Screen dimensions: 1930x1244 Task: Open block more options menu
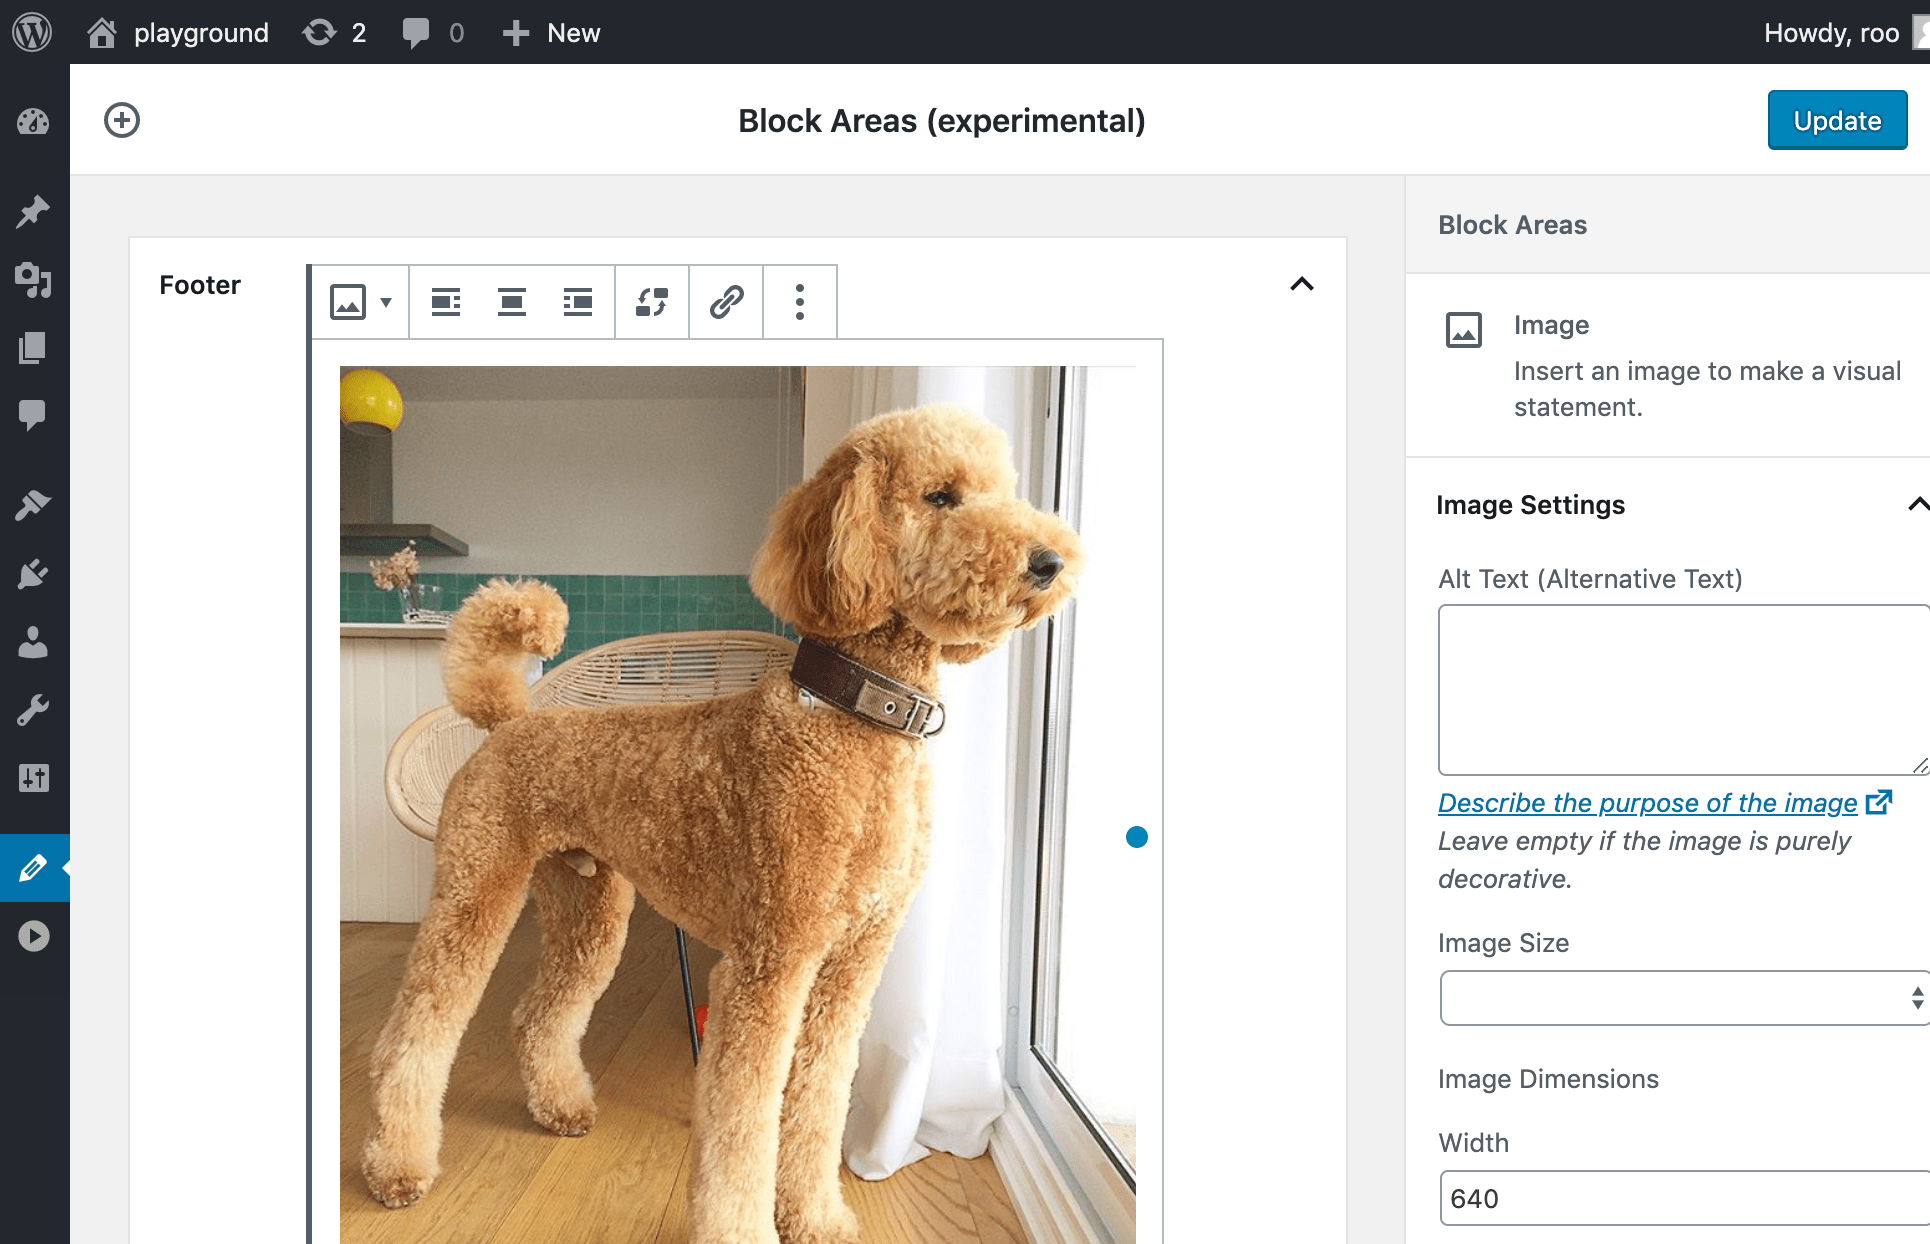800,302
